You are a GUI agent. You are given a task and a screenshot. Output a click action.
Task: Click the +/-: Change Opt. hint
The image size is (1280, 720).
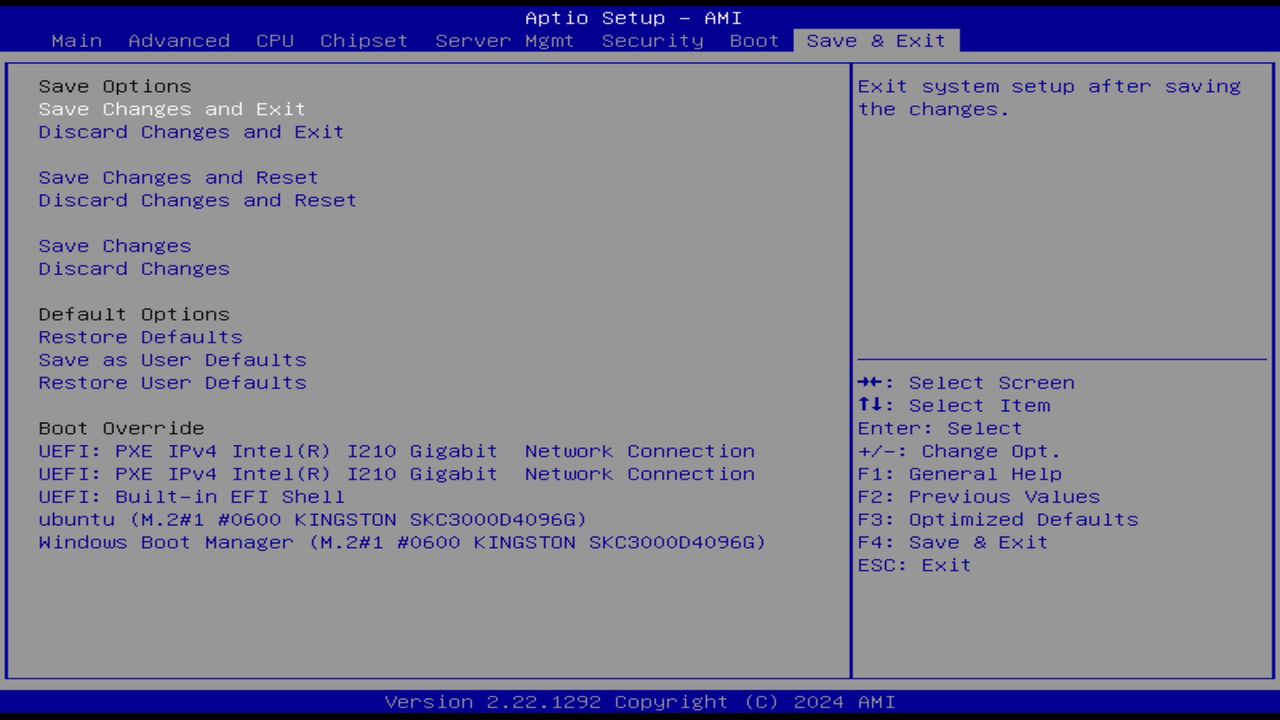coord(959,451)
